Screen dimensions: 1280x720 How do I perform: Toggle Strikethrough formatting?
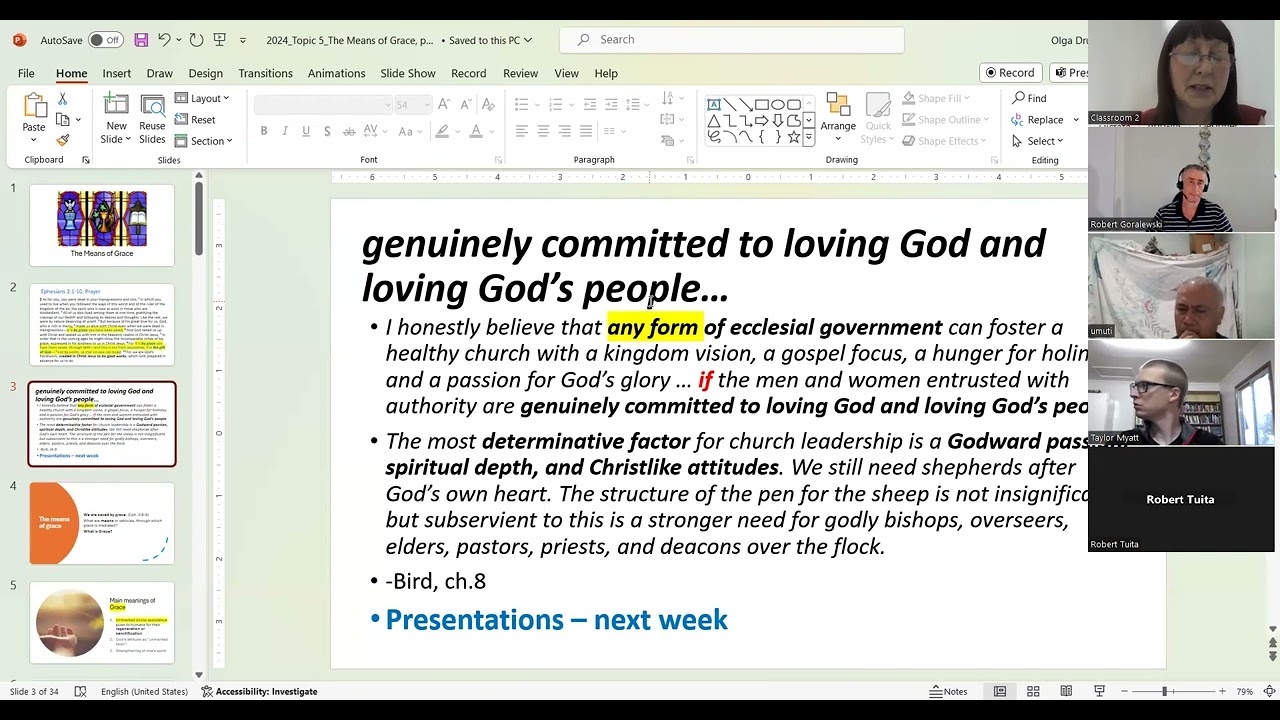coord(349,131)
